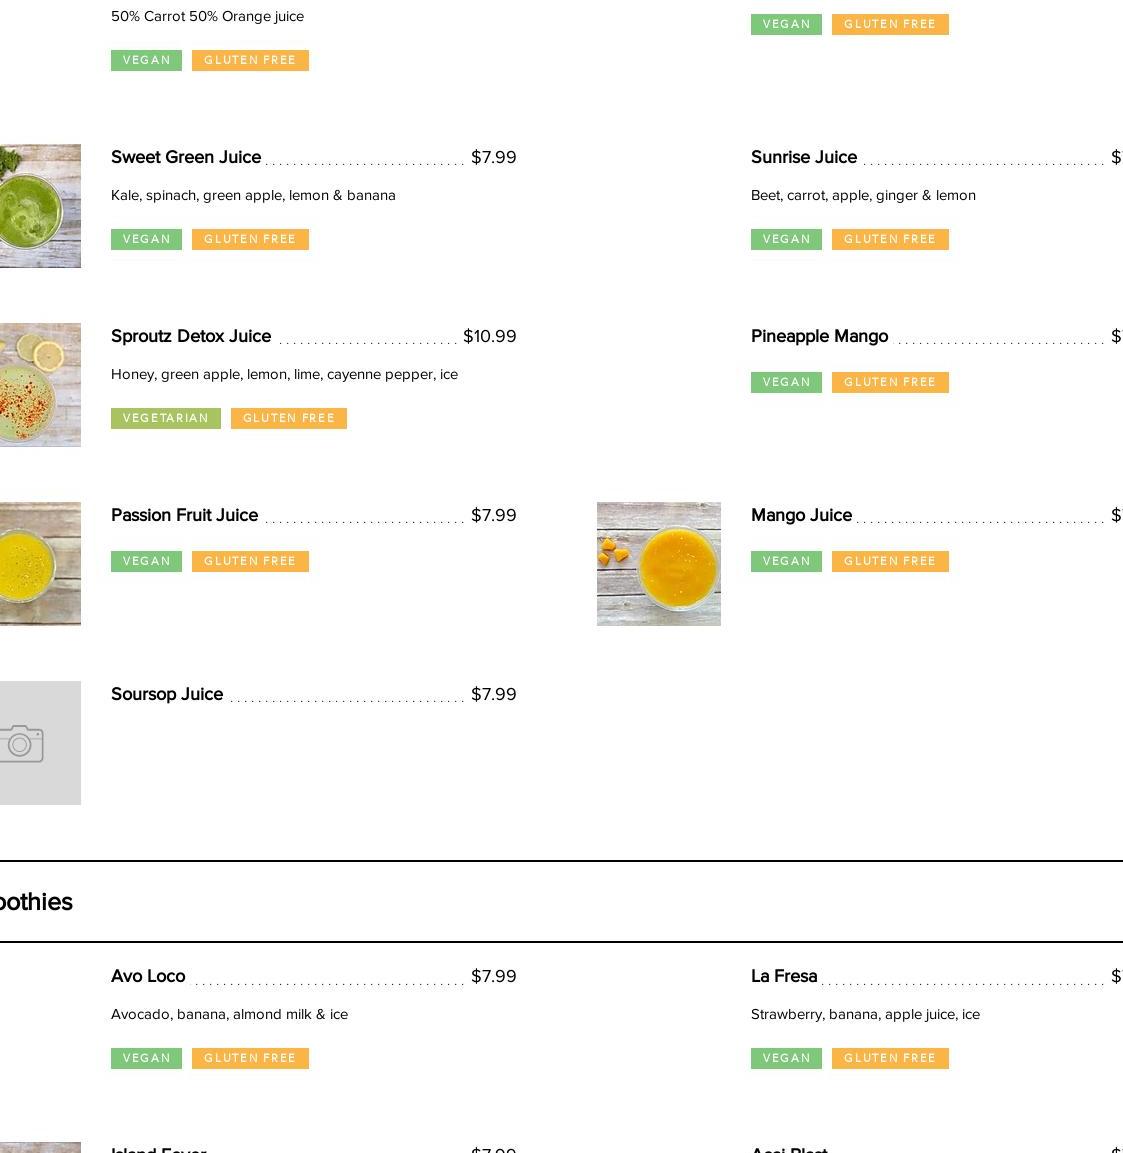Click the Gluten Free tag under Avo Loco
Image resolution: width=1123 pixels, height=1153 pixels.
pos(250,1058)
